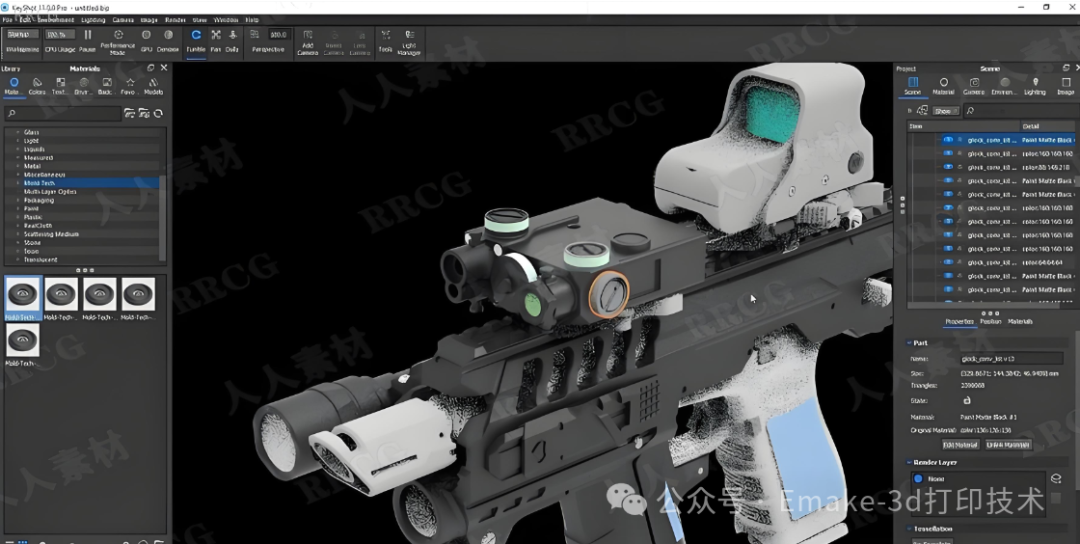Expand the Glass material folder
This screenshot has width=1080, height=544.
point(18,132)
